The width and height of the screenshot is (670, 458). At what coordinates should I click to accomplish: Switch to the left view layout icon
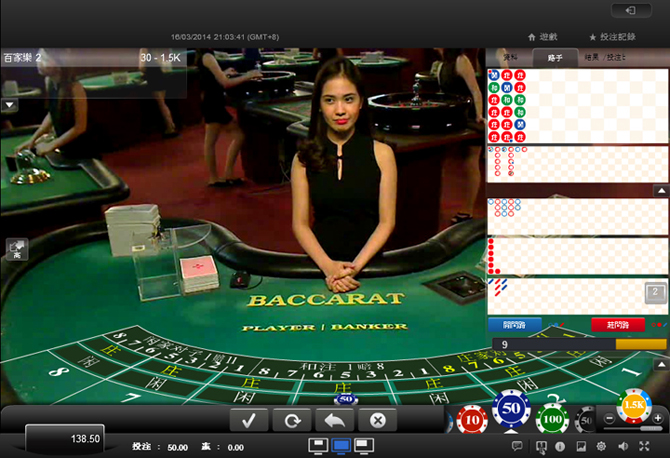(318, 445)
